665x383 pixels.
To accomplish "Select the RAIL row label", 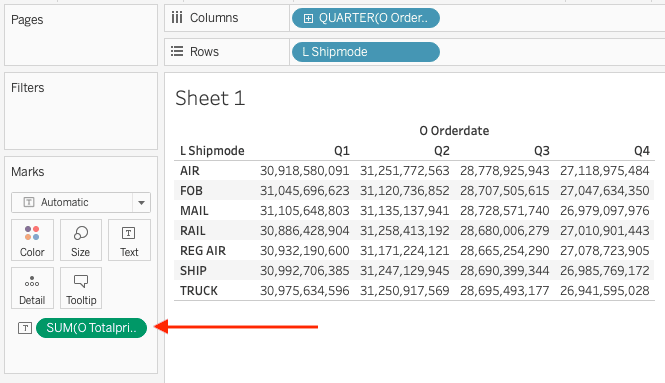I will click(x=193, y=231).
